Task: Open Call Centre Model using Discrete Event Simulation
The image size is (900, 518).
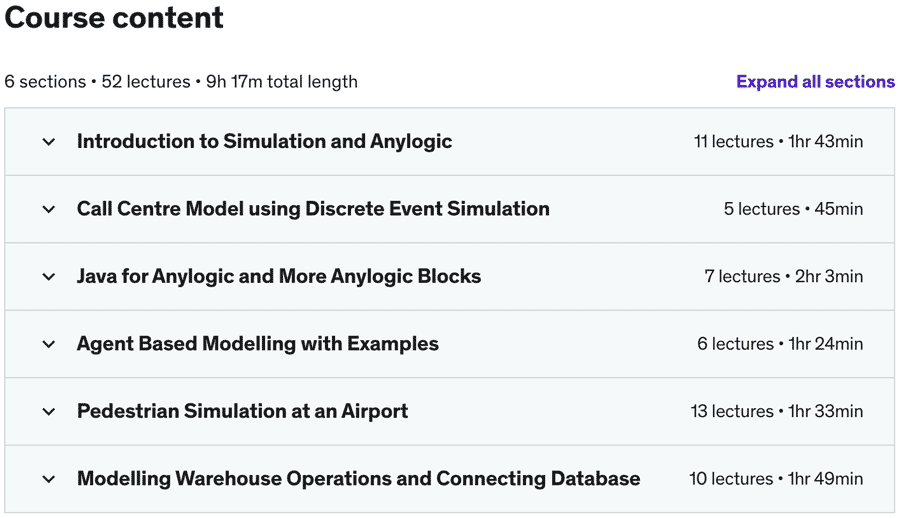Action: (313, 209)
